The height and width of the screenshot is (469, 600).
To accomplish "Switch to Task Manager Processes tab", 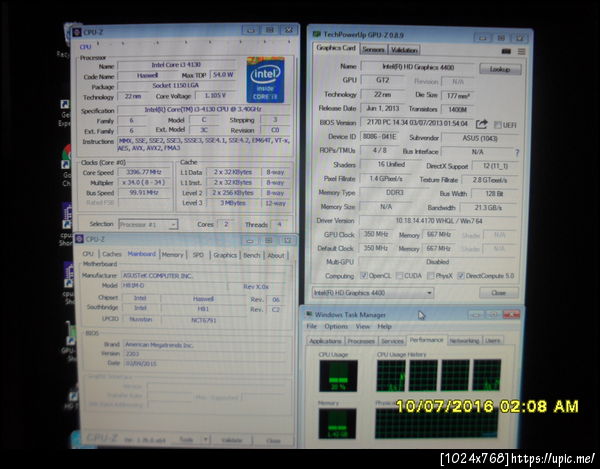I will pos(360,341).
